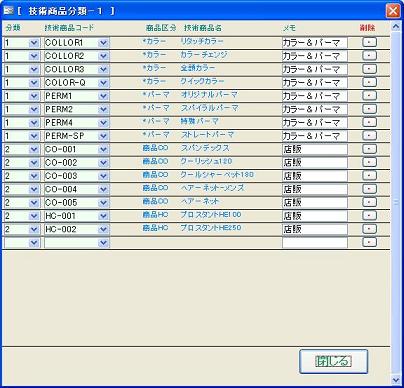The width and height of the screenshot is (404, 388).
Task: Remove the HC-002 row using its delete button
Action: [369, 229]
